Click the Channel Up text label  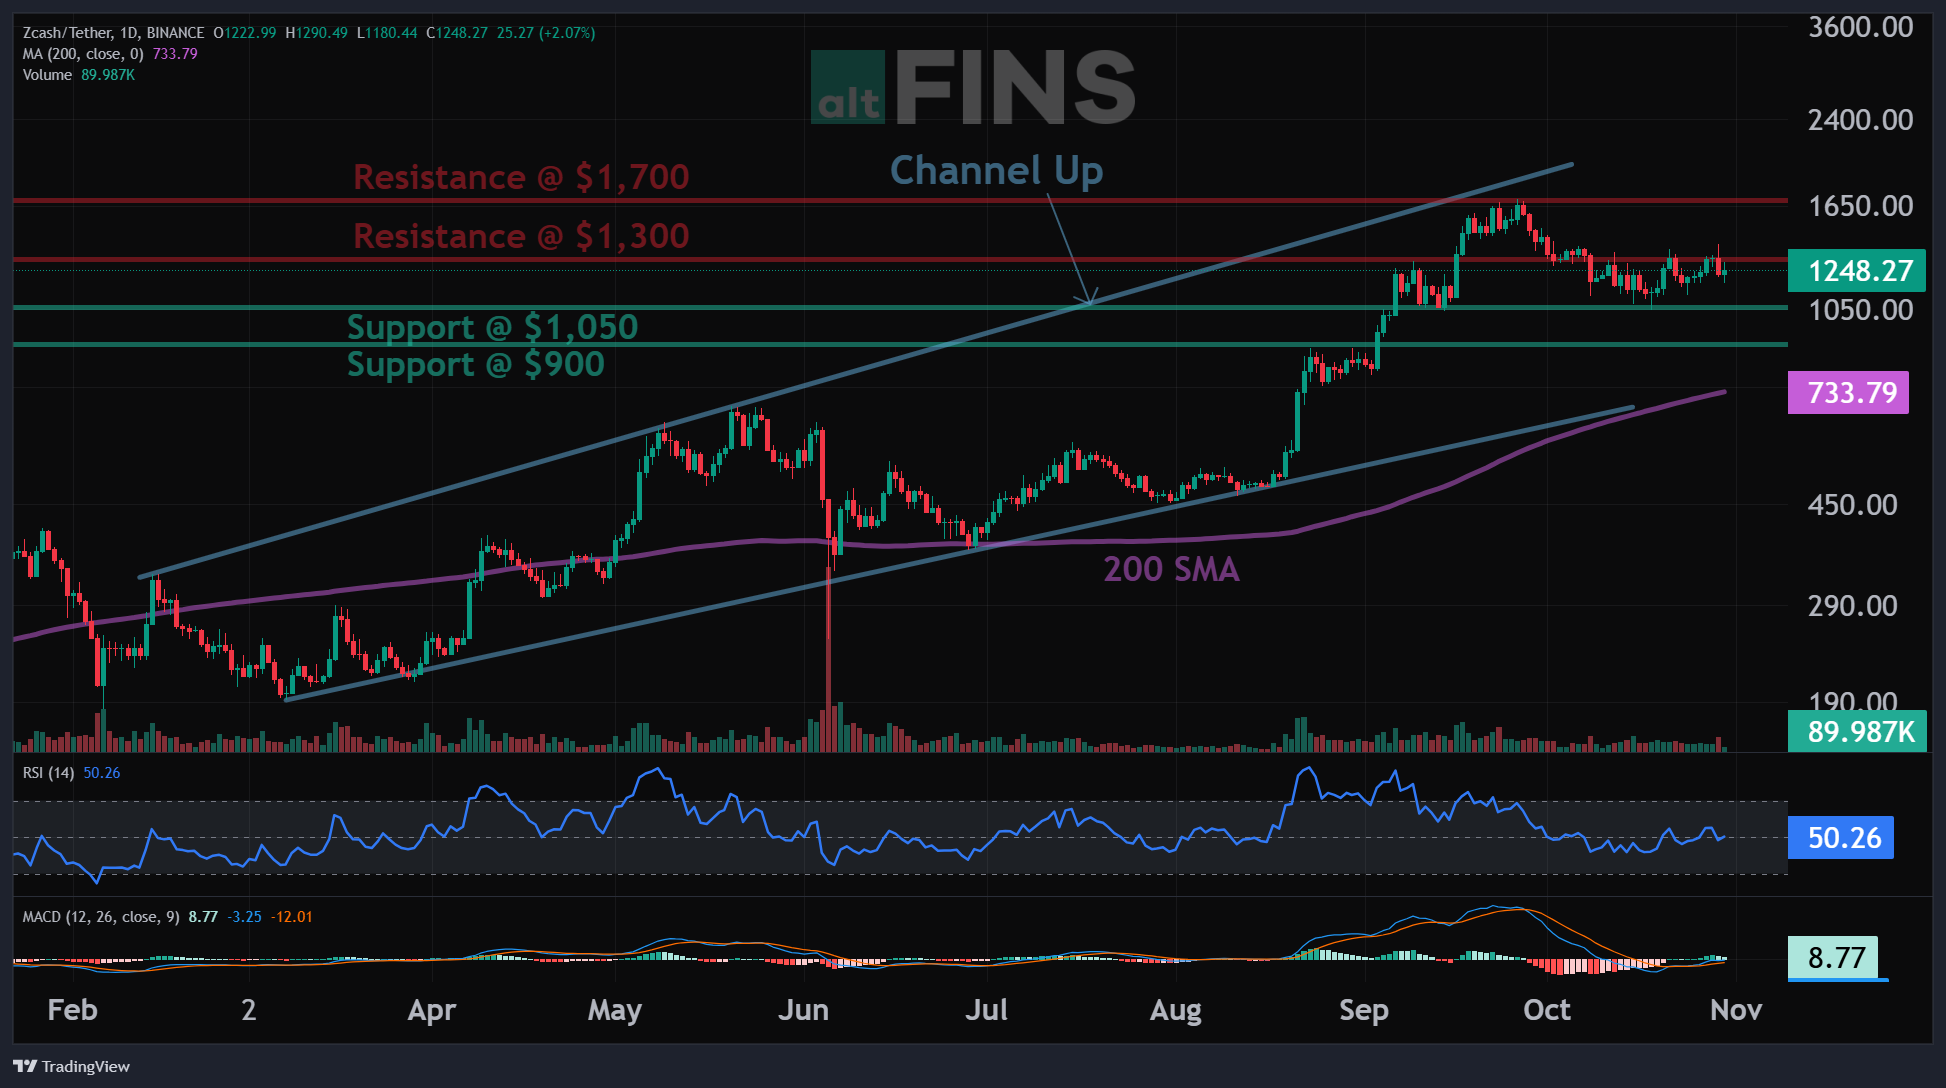pyautogui.click(x=997, y=171)
